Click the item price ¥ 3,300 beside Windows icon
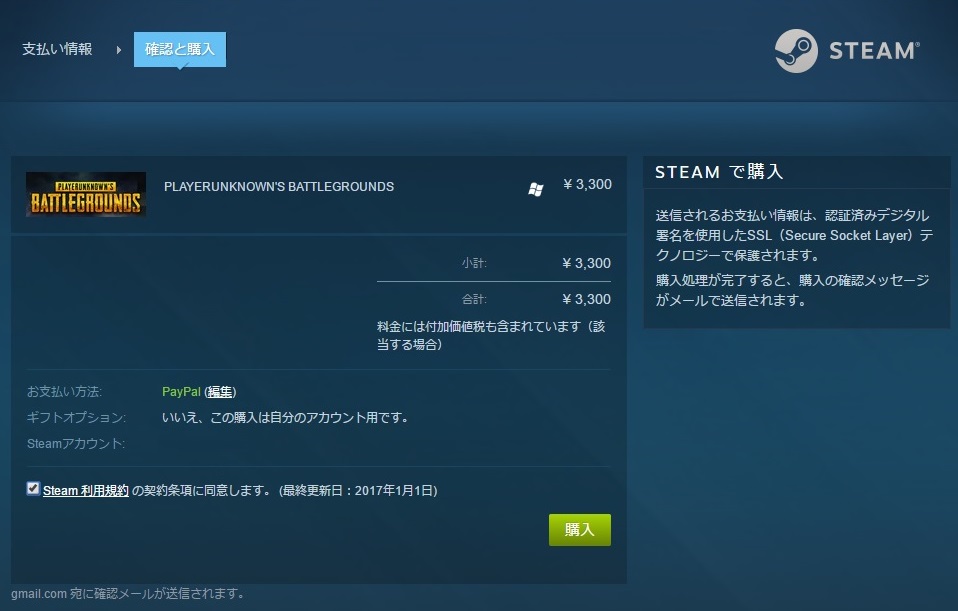 tap(587, 185)
